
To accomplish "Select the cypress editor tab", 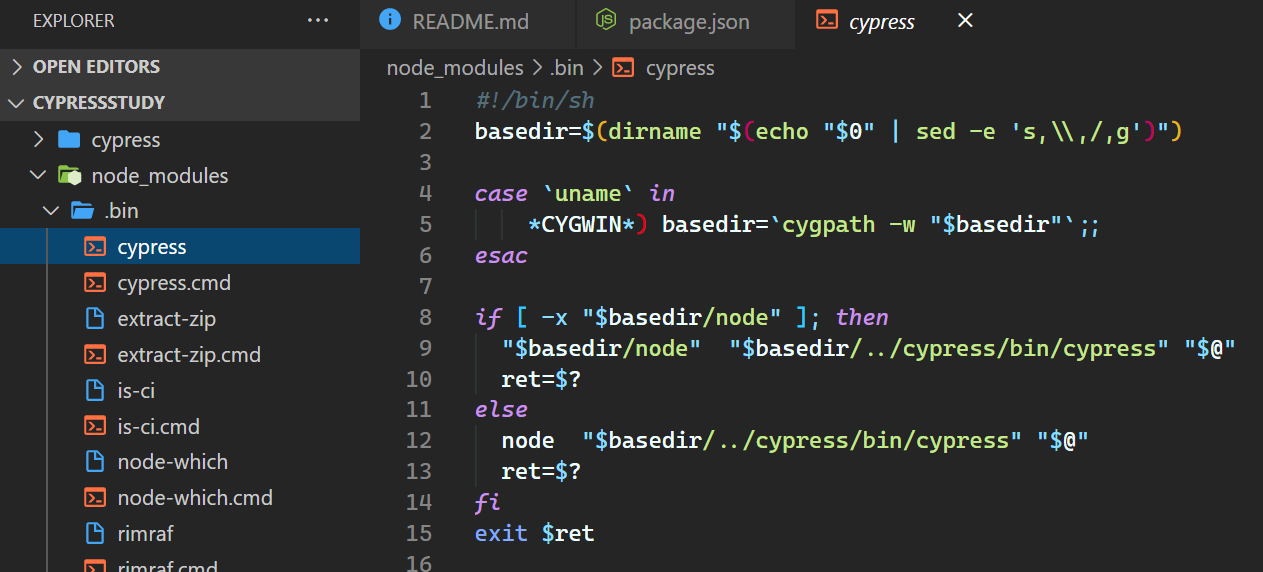I will click(881, 21).
